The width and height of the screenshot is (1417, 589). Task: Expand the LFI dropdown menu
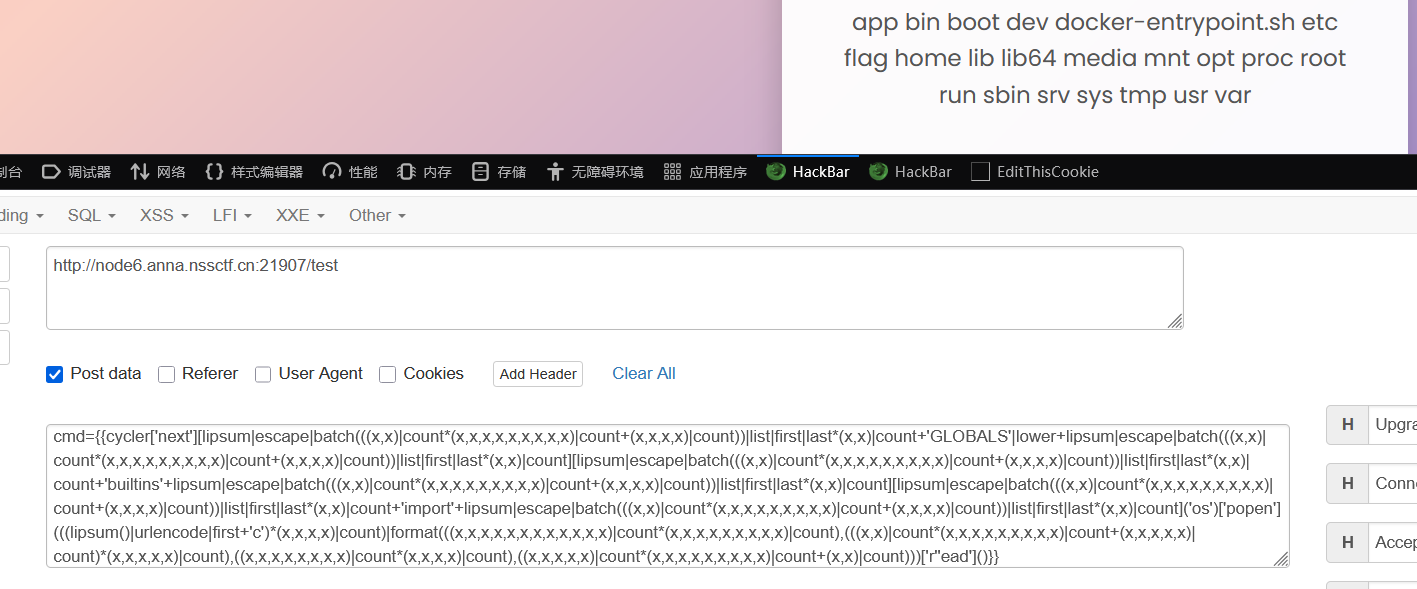click(232, 215)
